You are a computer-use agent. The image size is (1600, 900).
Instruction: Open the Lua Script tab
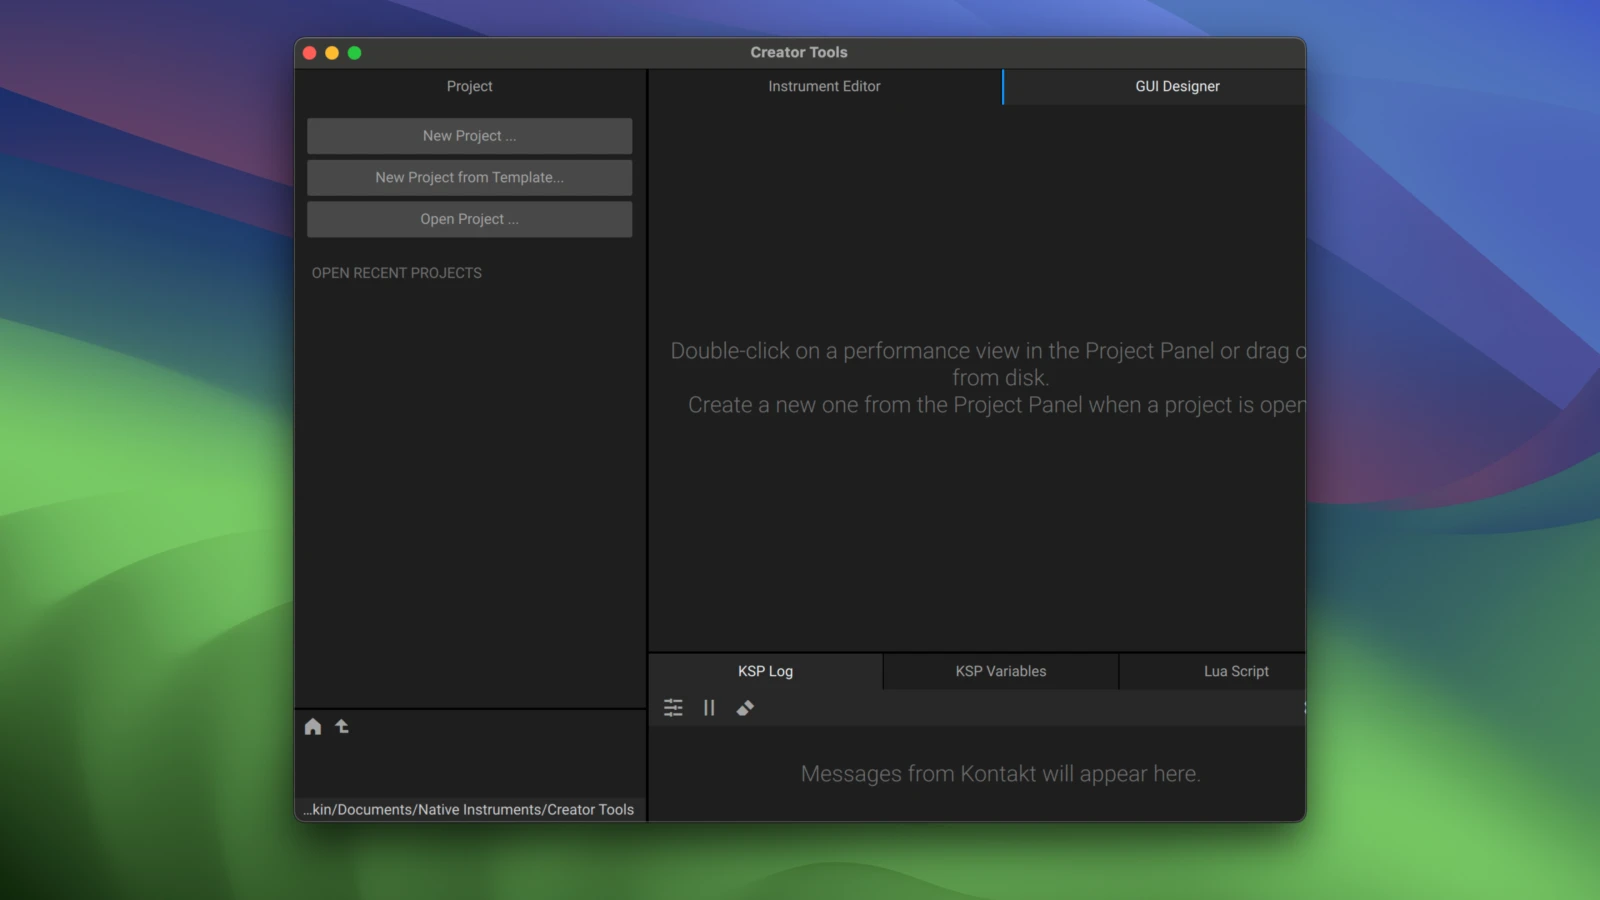click(x=1235, y=672)
